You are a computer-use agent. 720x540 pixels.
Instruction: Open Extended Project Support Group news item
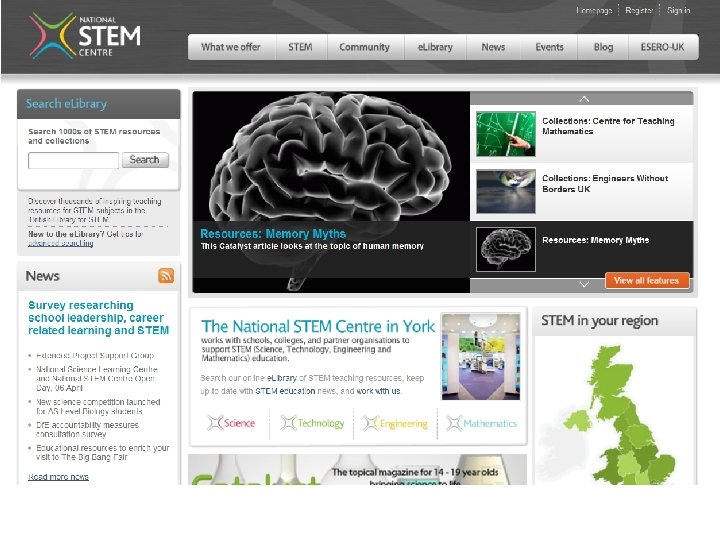(x=95, y=355)
